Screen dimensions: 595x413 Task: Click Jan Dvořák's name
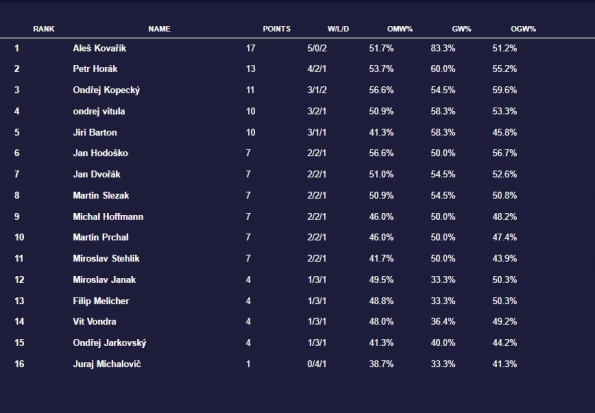[96, 174]
